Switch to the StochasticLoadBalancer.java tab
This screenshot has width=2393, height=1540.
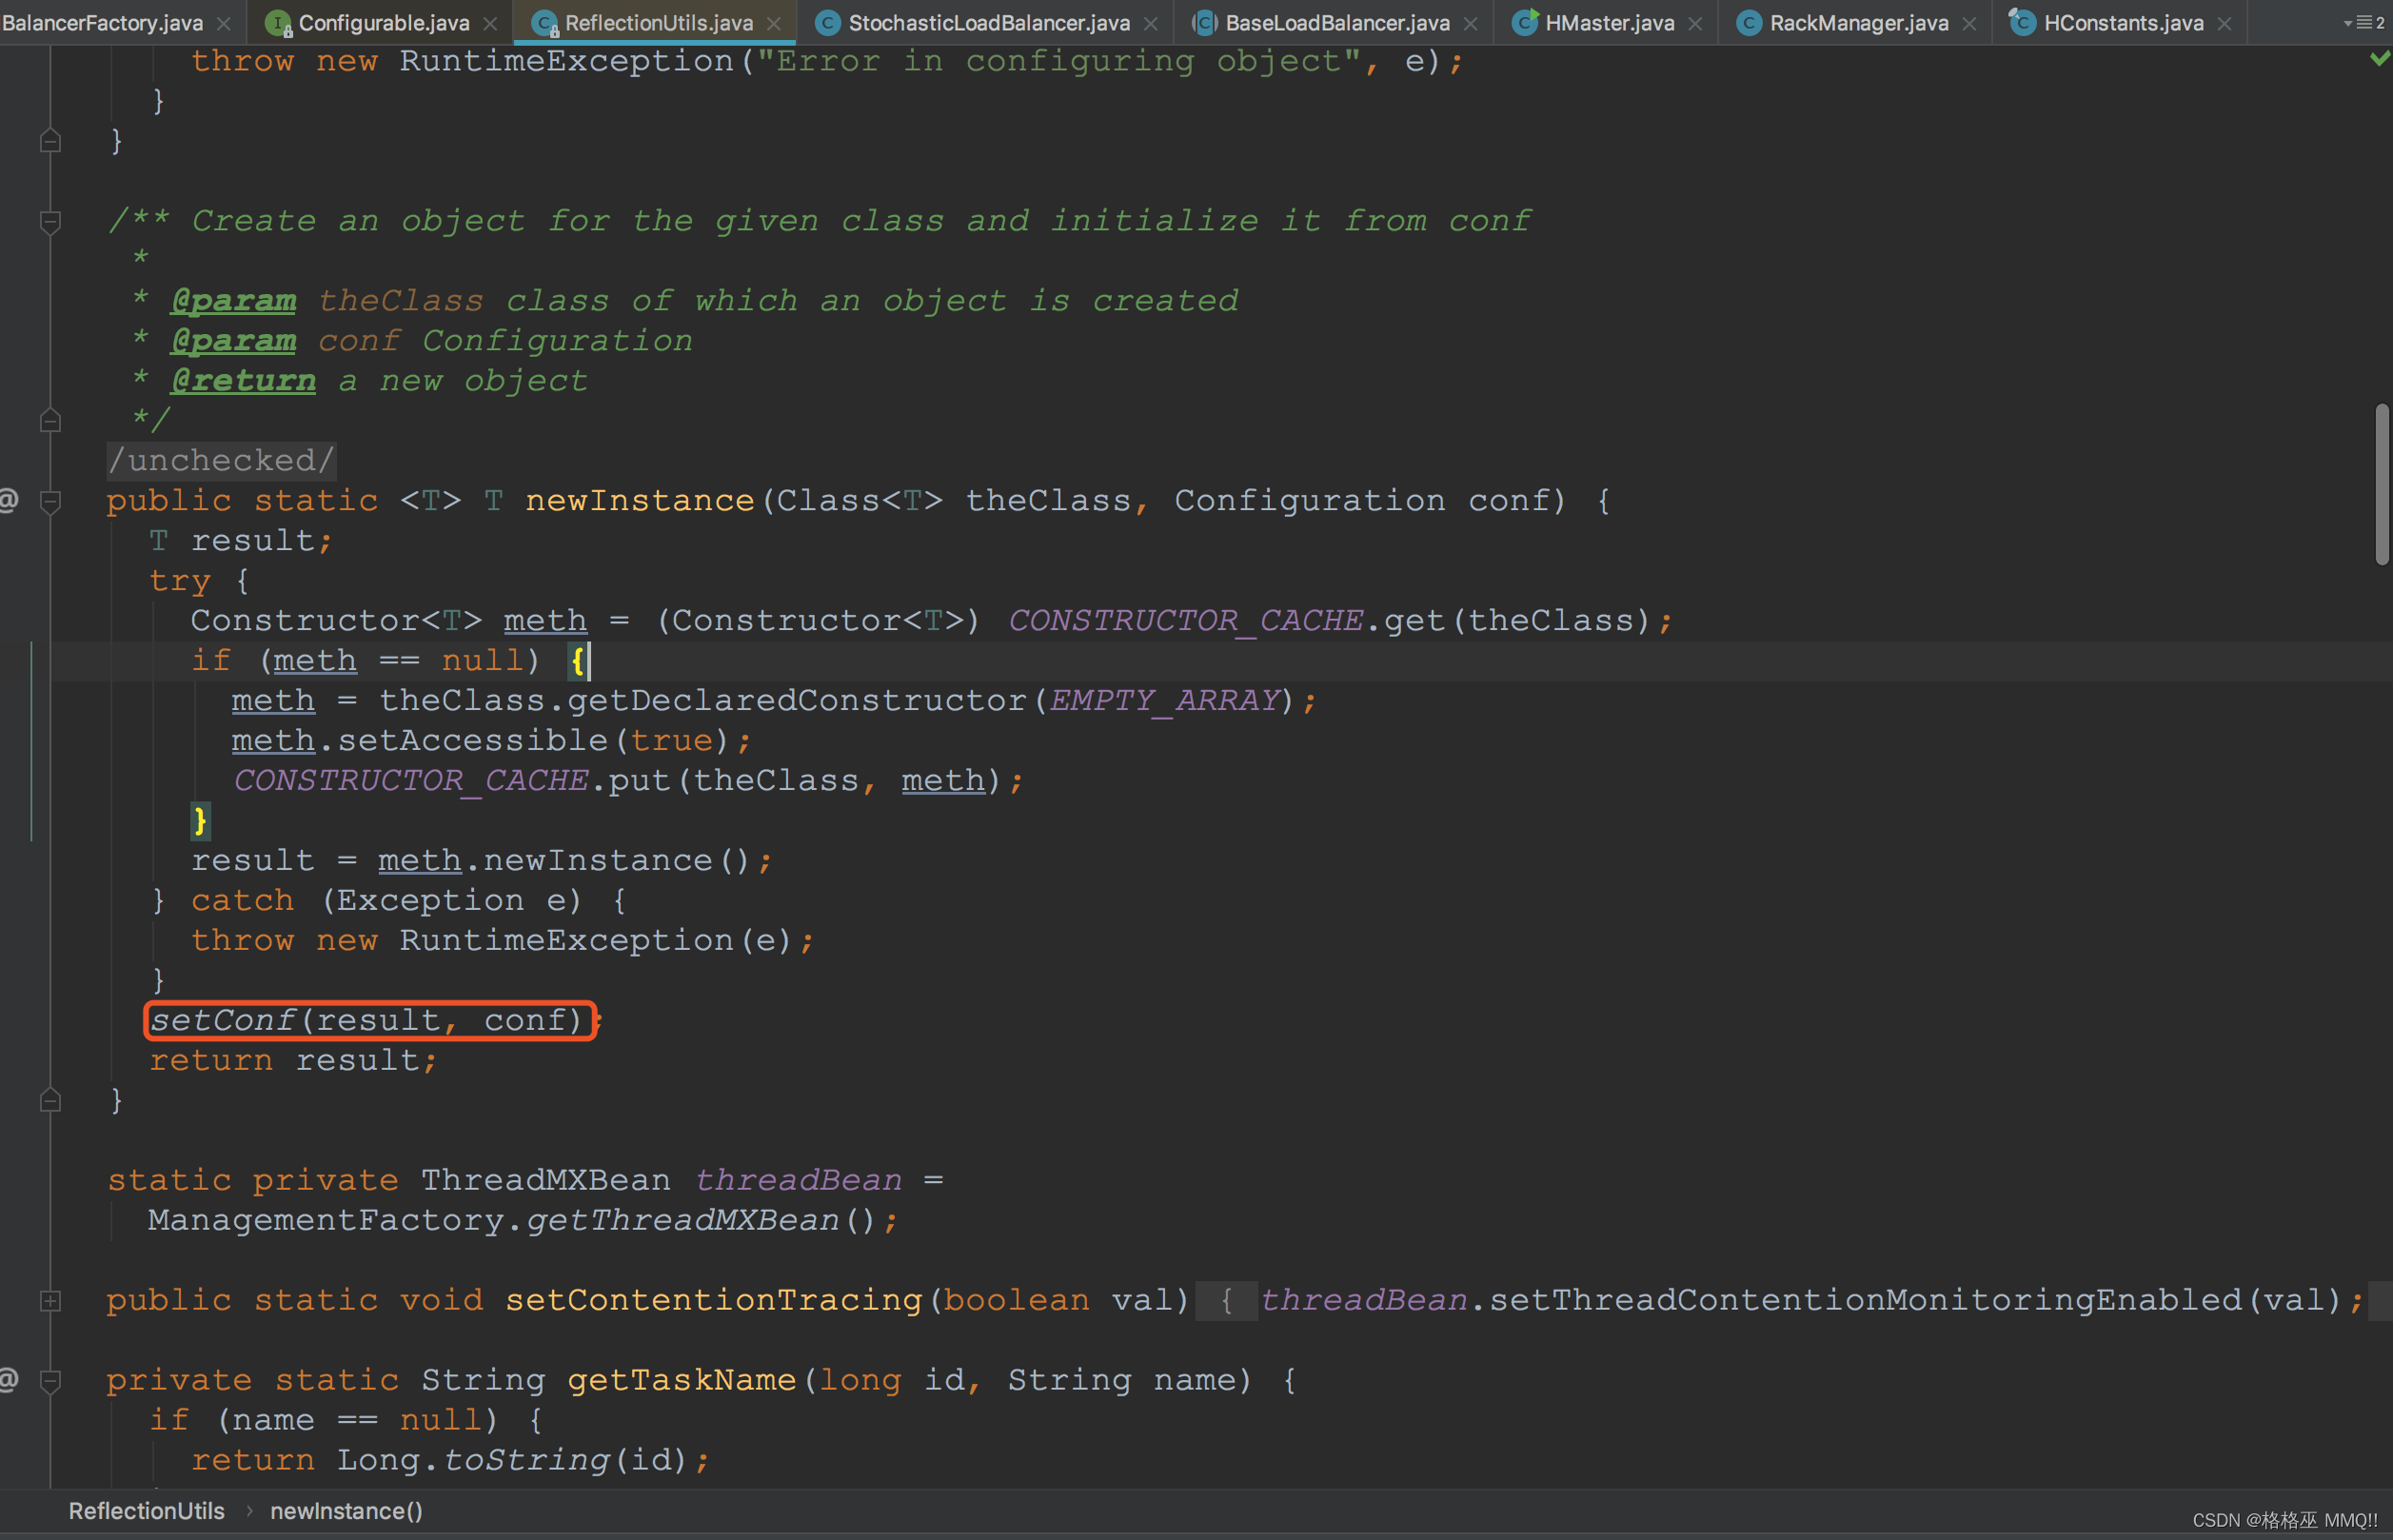click(988, 22)
